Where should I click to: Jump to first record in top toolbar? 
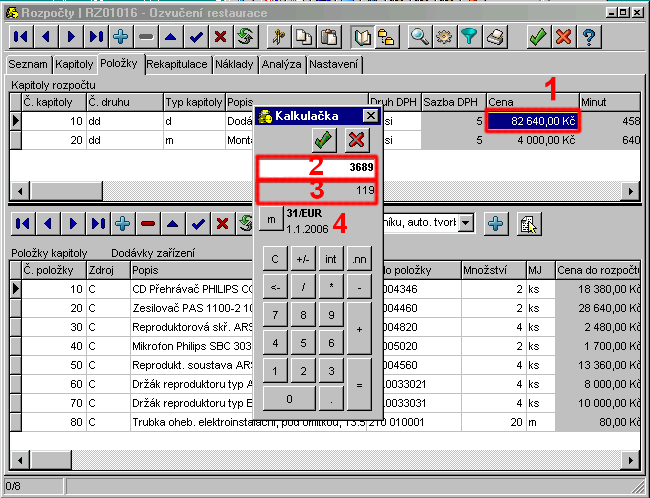[21, 37]
